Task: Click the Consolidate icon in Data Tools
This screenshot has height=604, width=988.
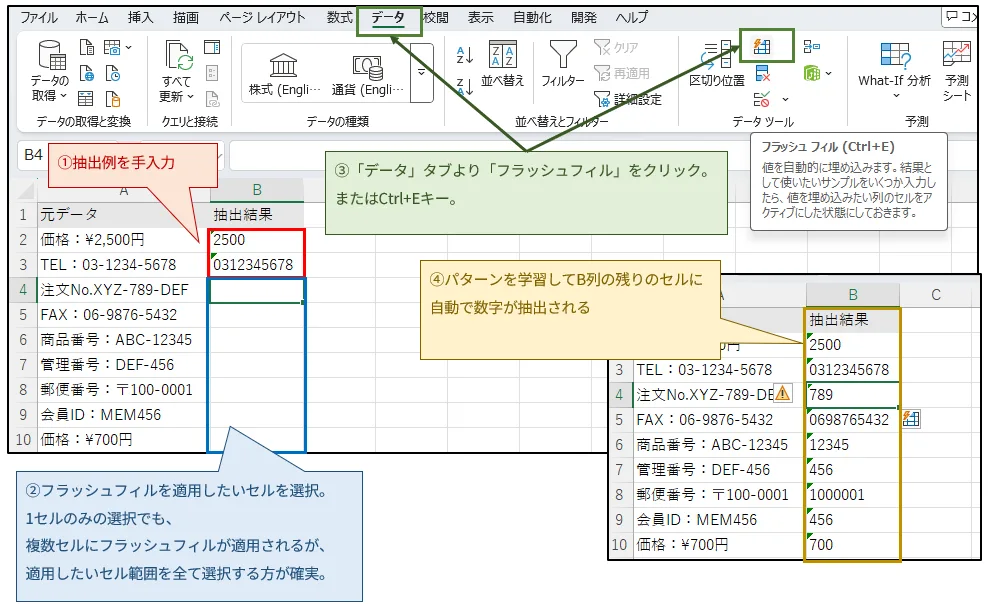Action: [811, 46]
